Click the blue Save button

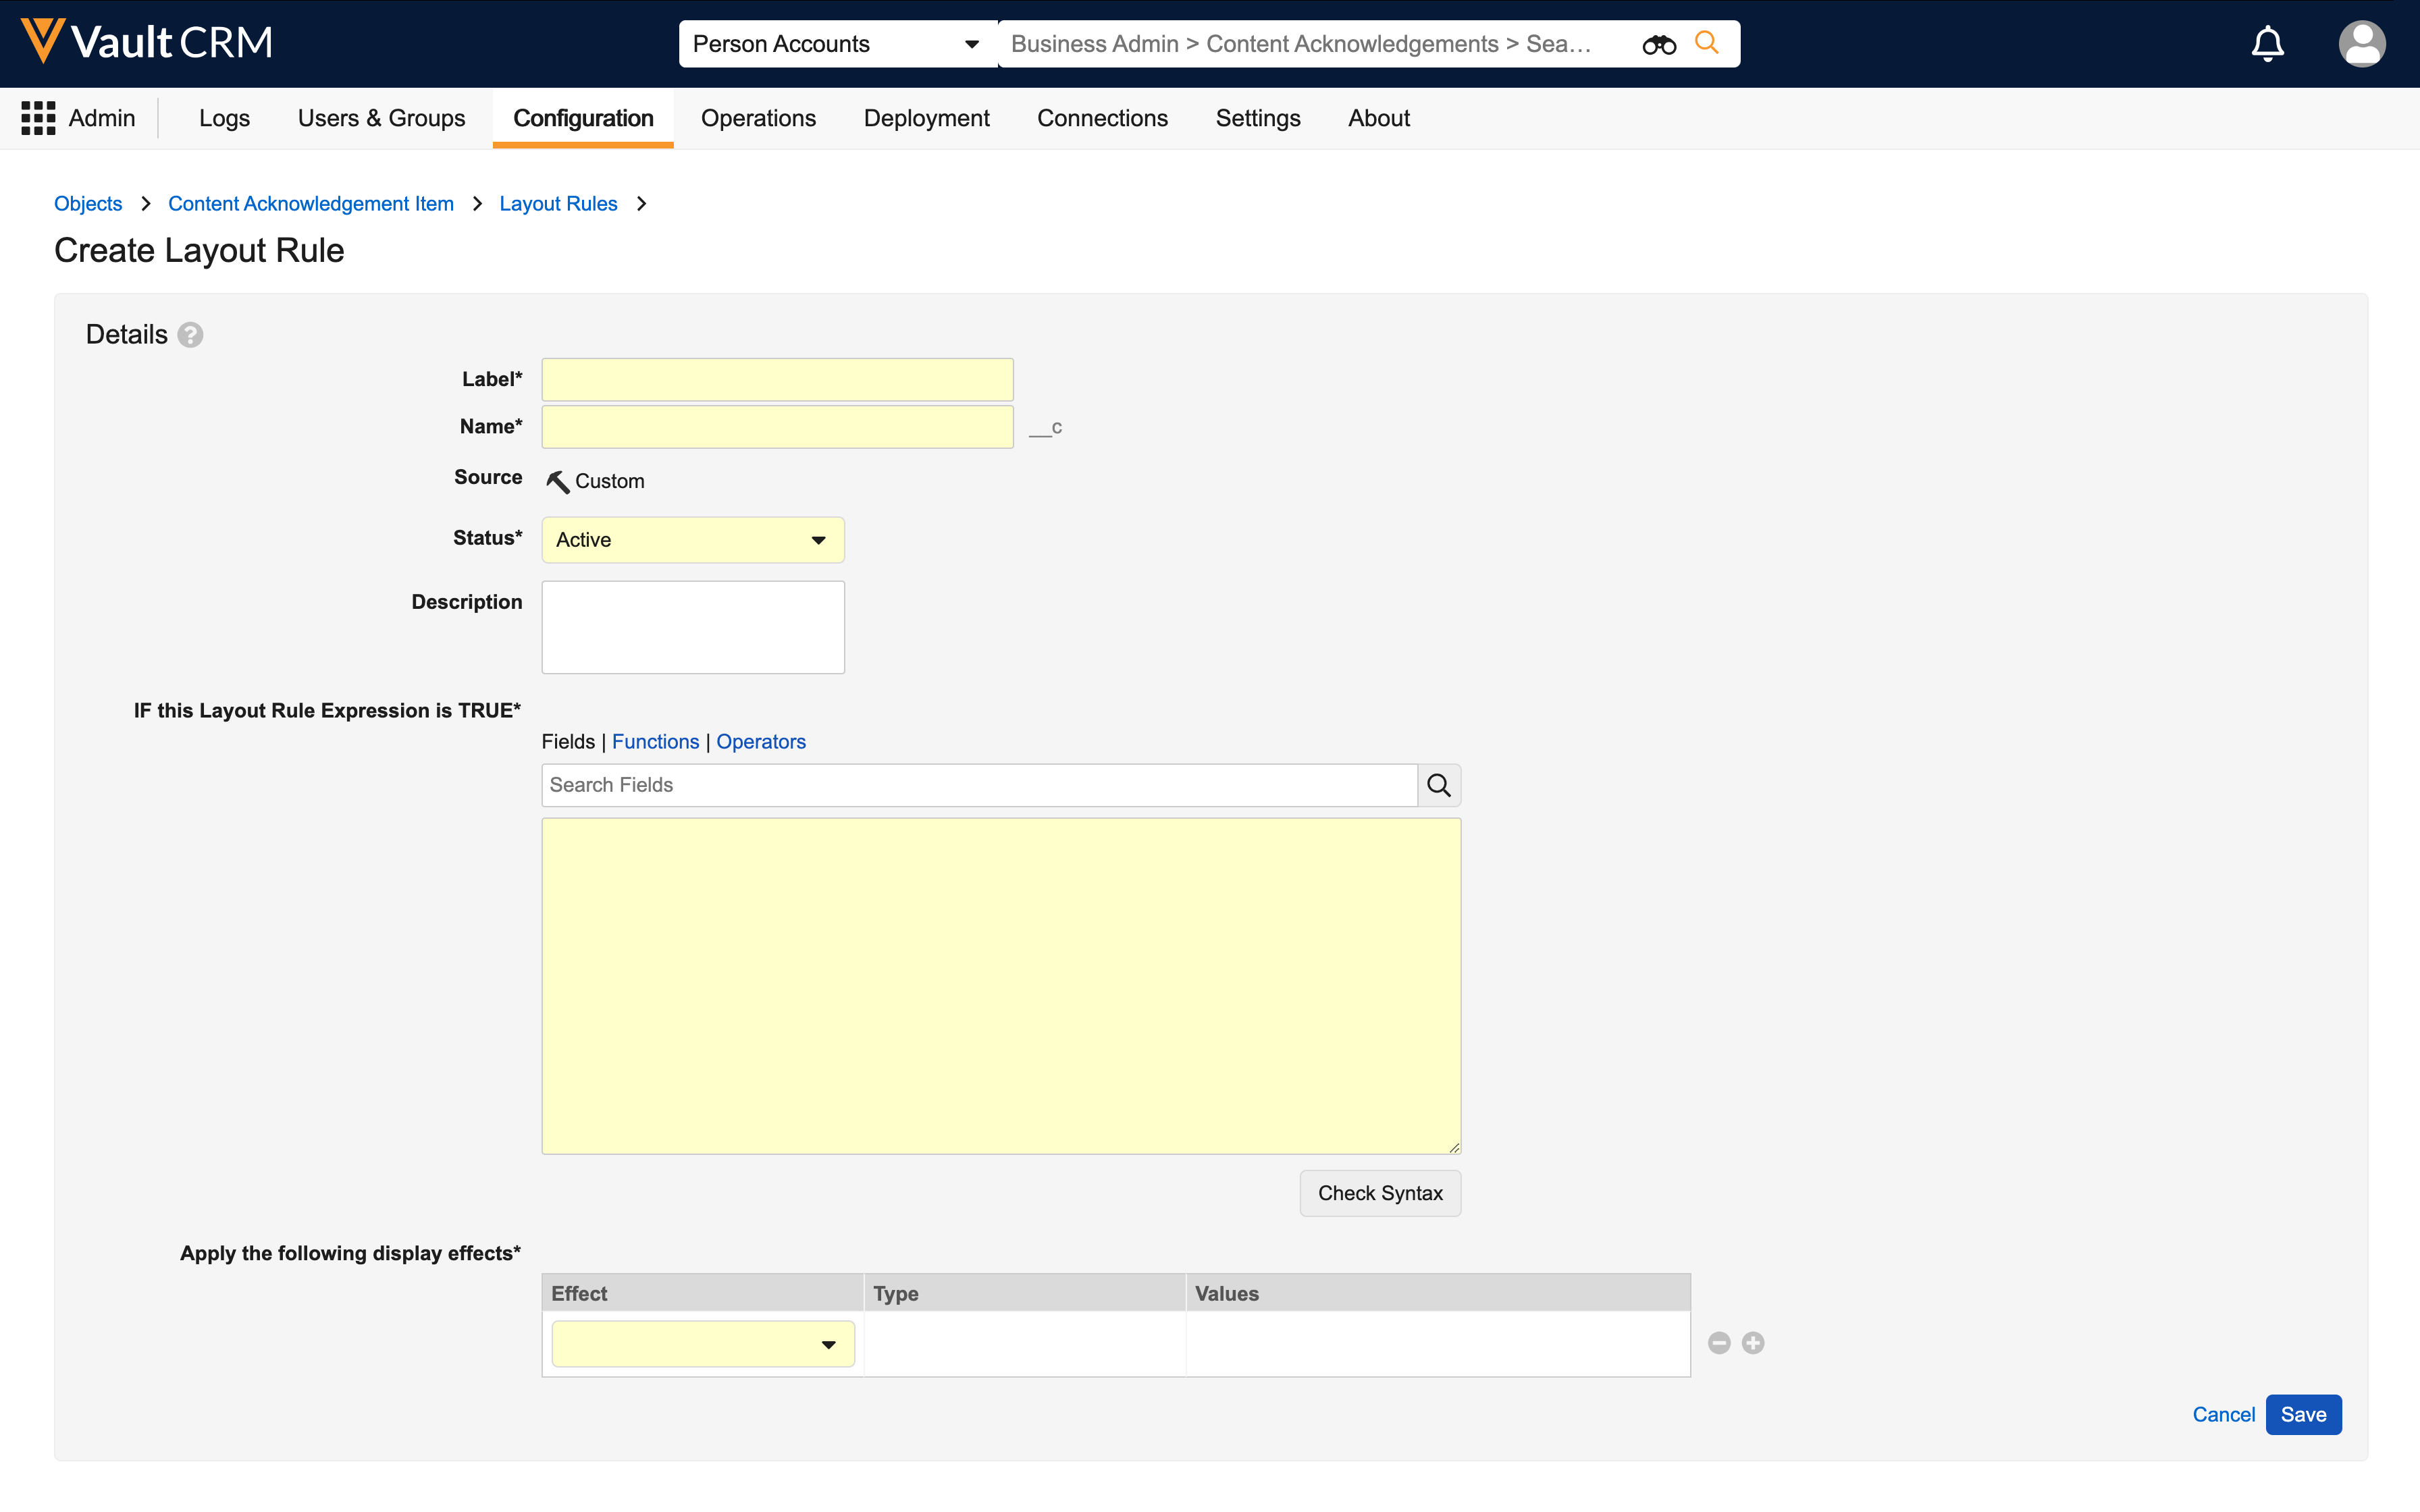[x=2302, y=1414]
